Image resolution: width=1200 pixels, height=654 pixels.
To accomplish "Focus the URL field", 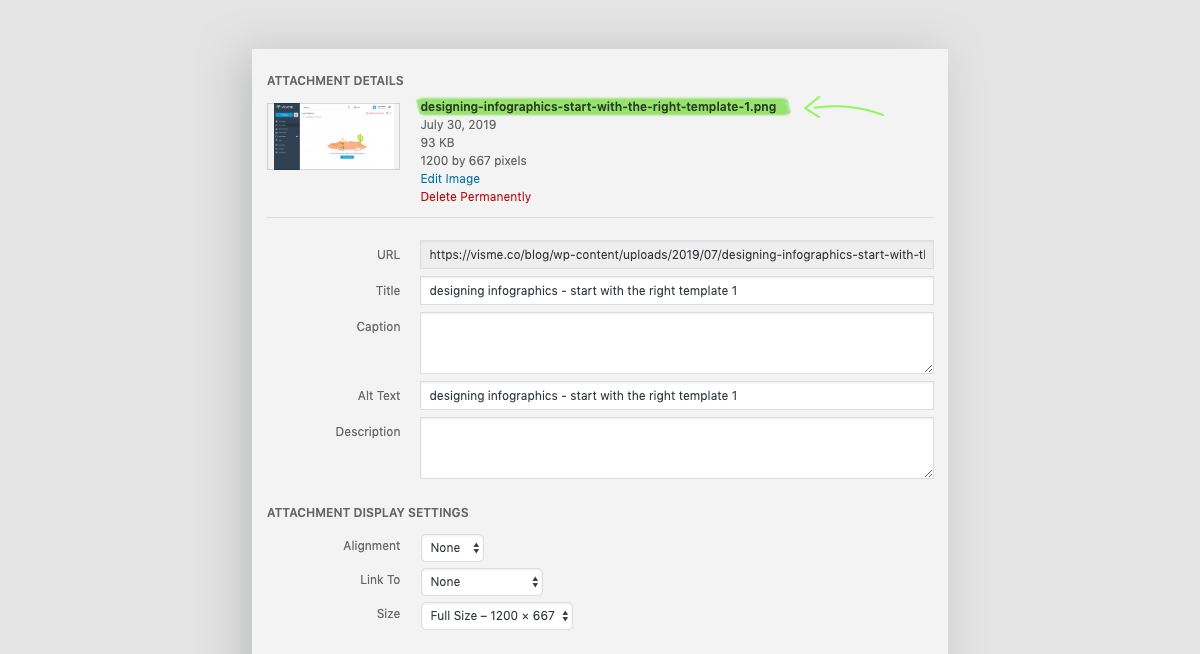I will tap(676, 255).
